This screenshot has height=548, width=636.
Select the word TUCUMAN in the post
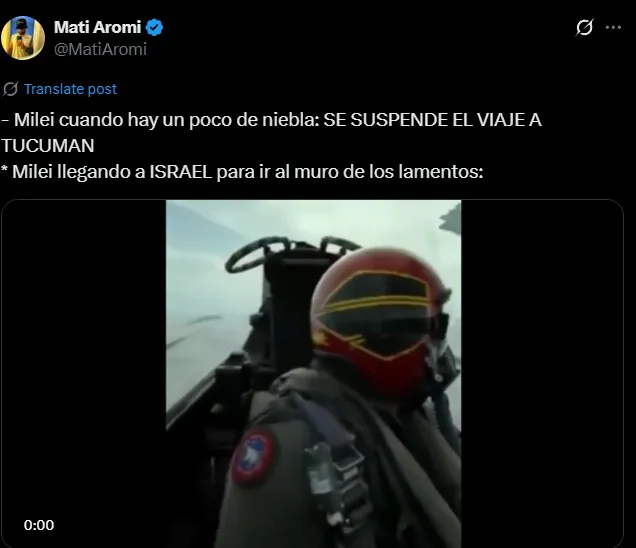(x=48, y=146)
